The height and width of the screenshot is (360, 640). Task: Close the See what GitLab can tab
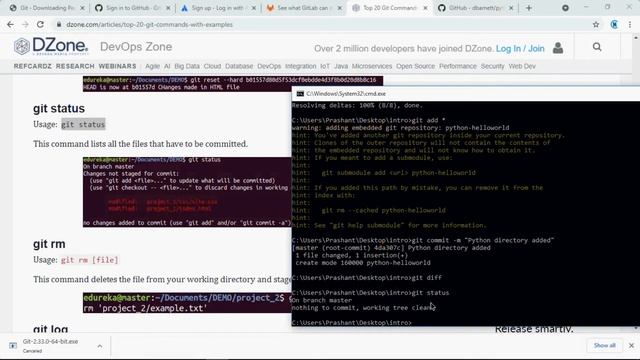tap(339, 8)
